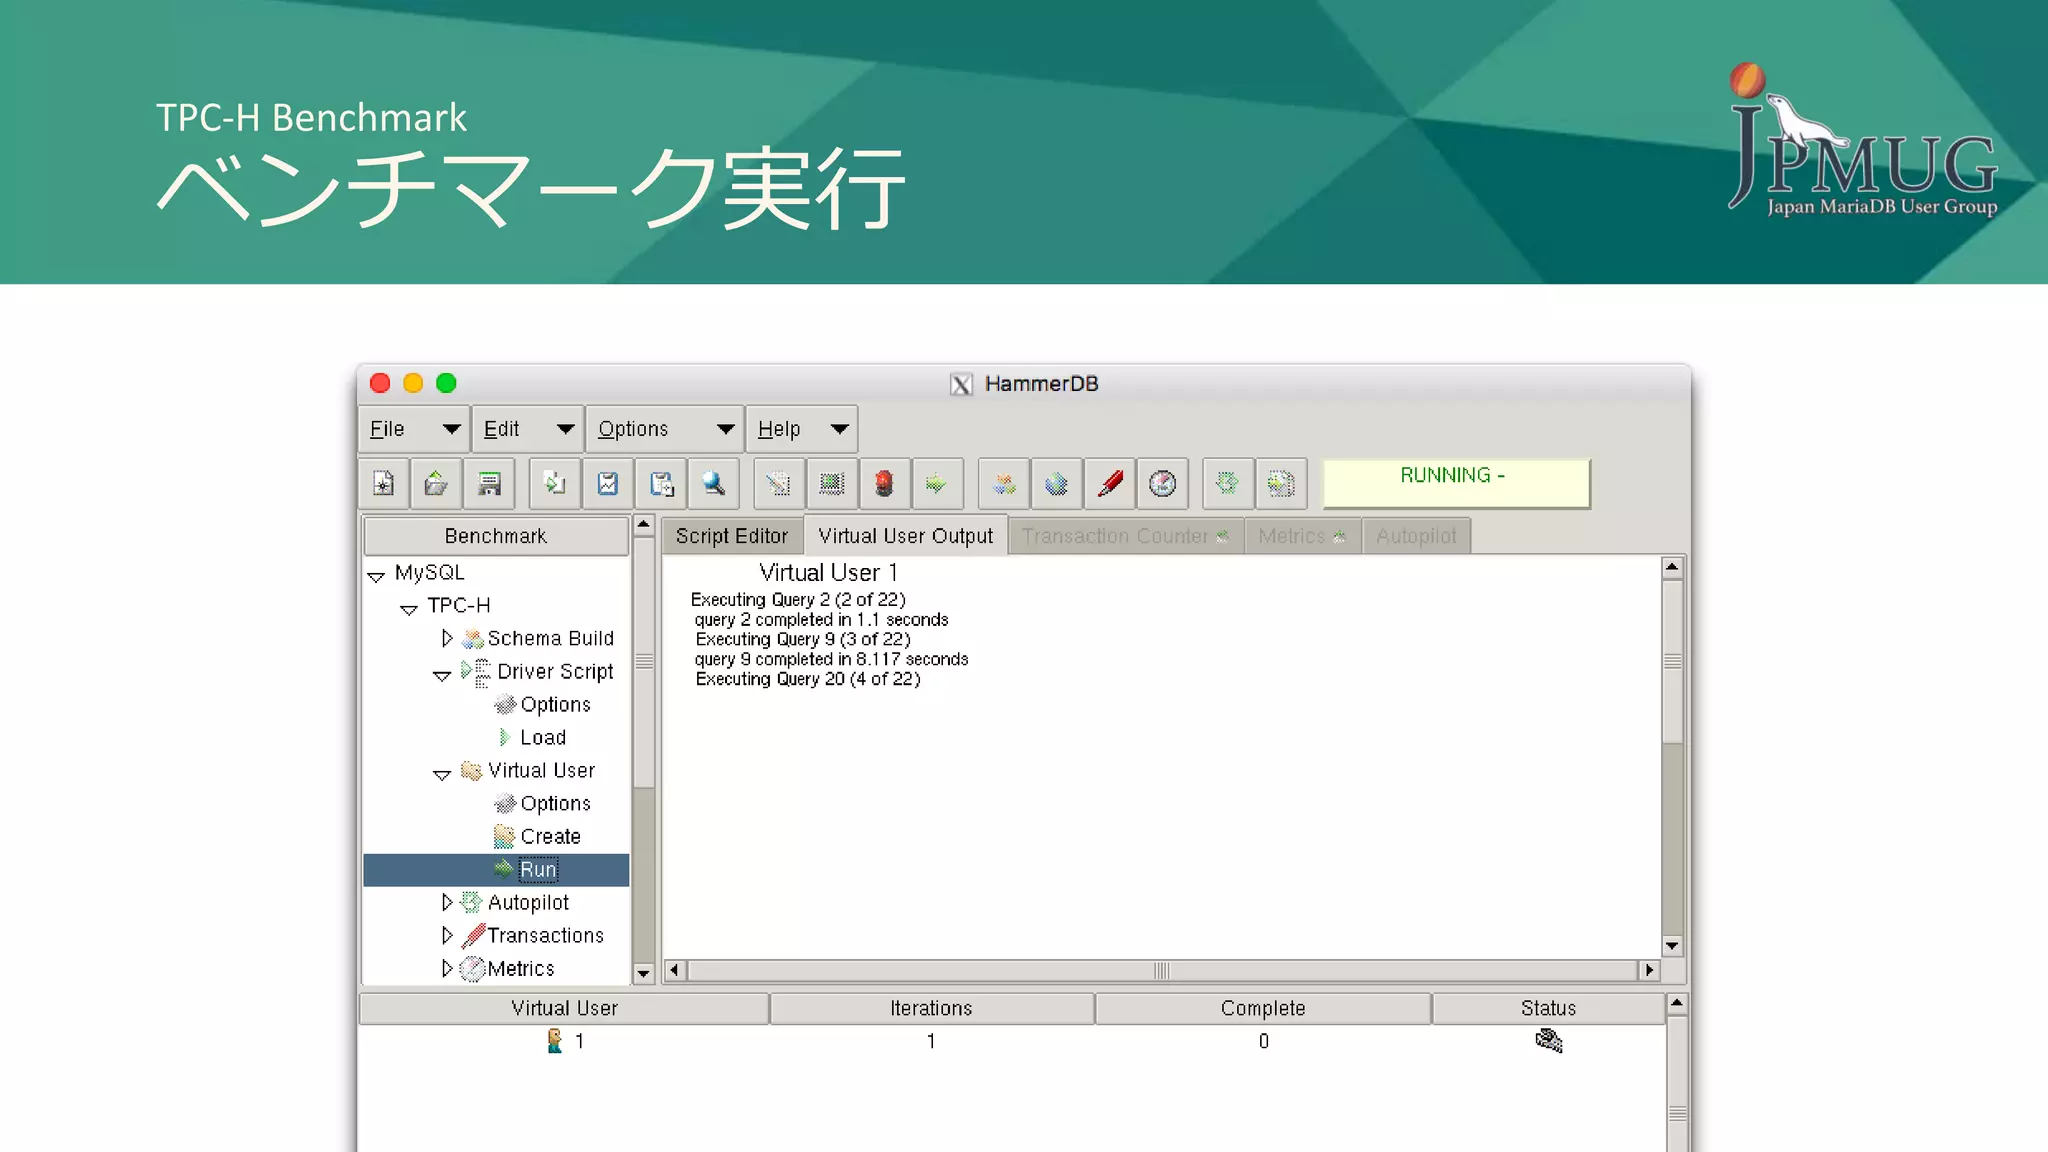This screenshot has height=1152, width=2048.
Task: Click the tree panel scroll up arrow
Action: (x=644, y=525)
